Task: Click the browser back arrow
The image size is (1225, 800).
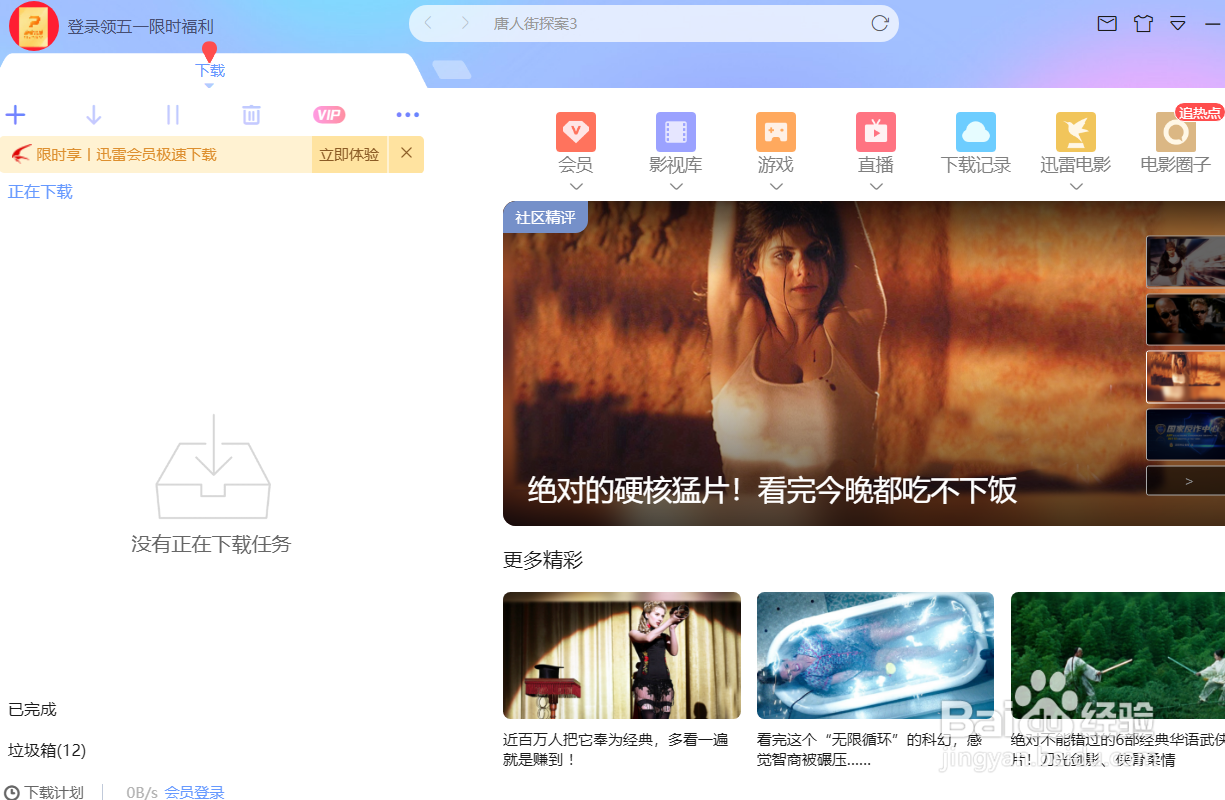Action: coord(428,23)
